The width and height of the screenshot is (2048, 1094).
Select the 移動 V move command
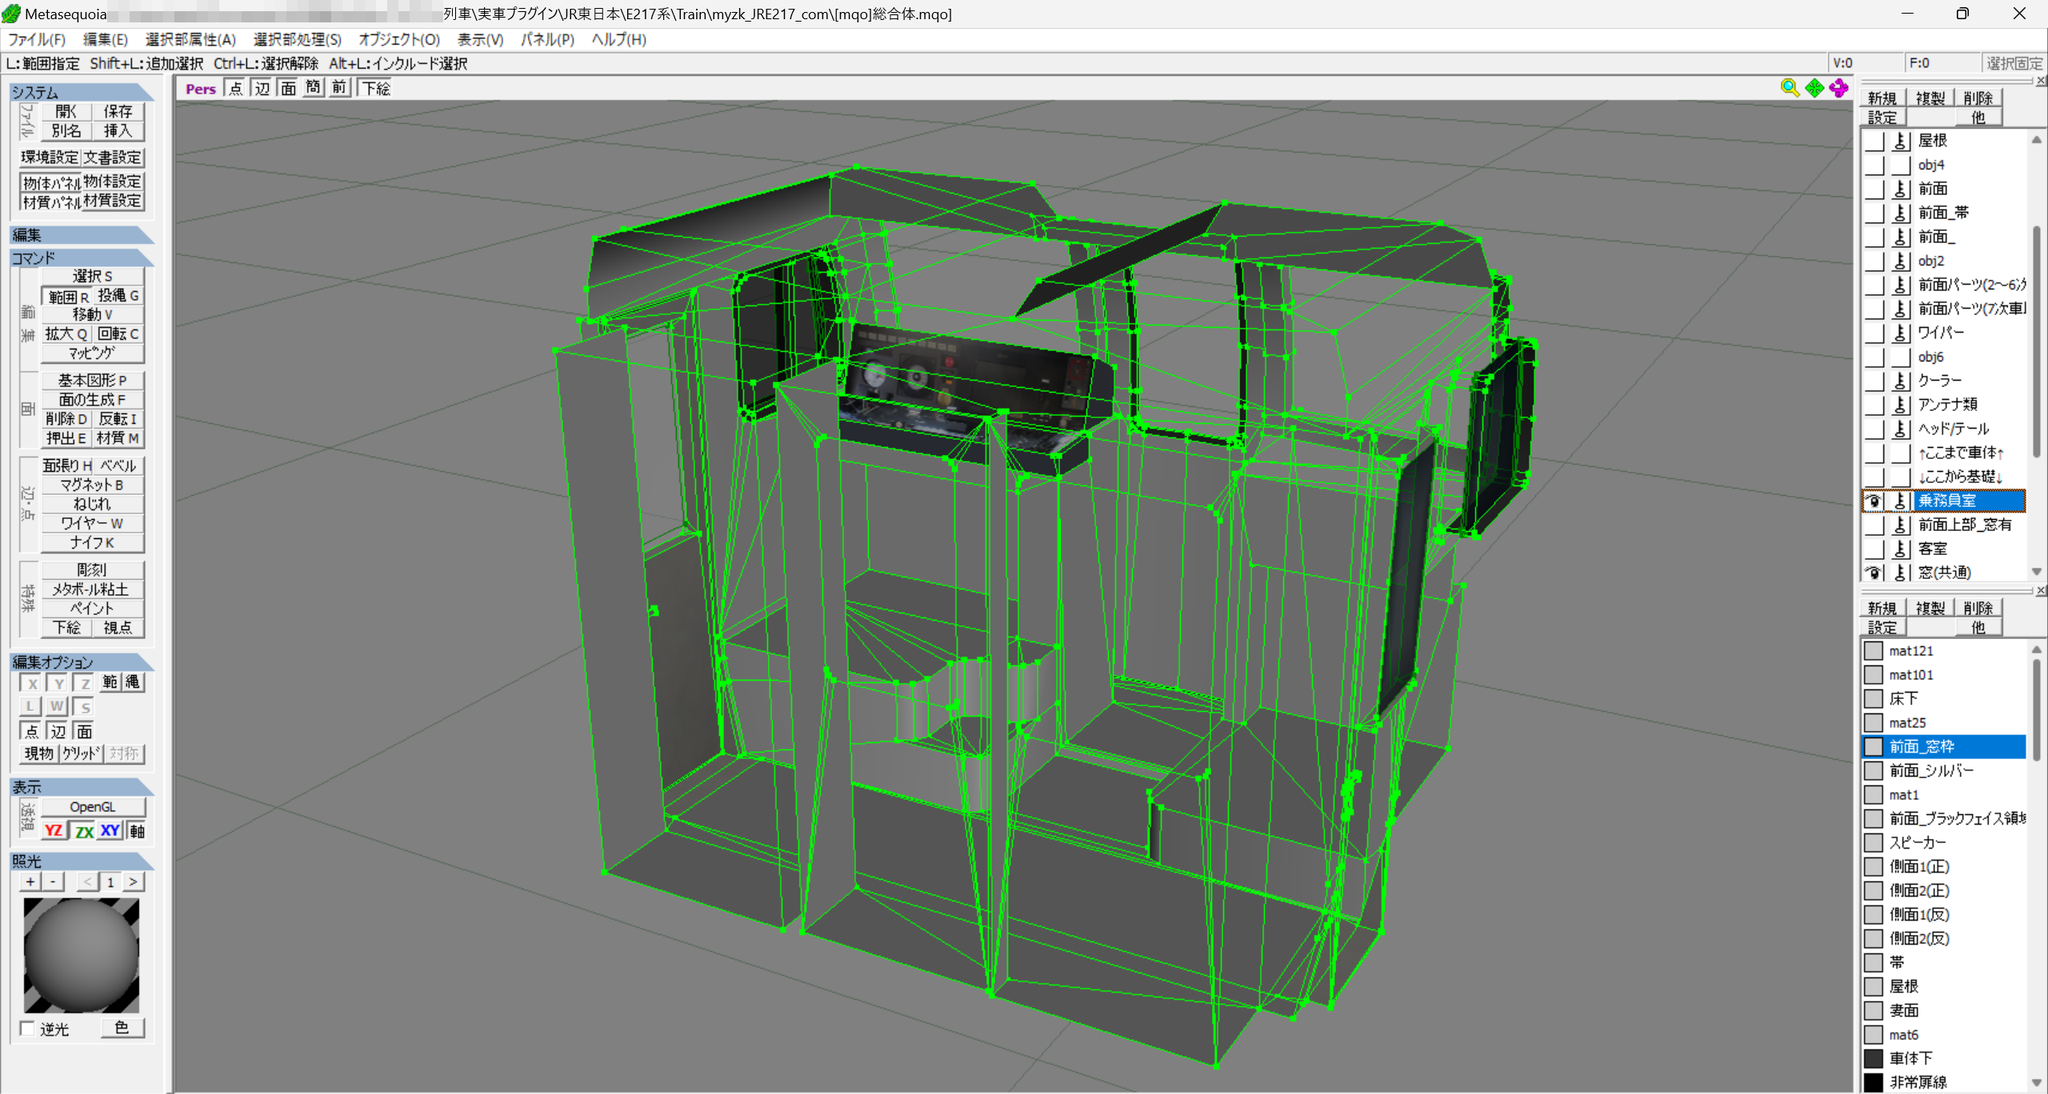pos(93,314)
